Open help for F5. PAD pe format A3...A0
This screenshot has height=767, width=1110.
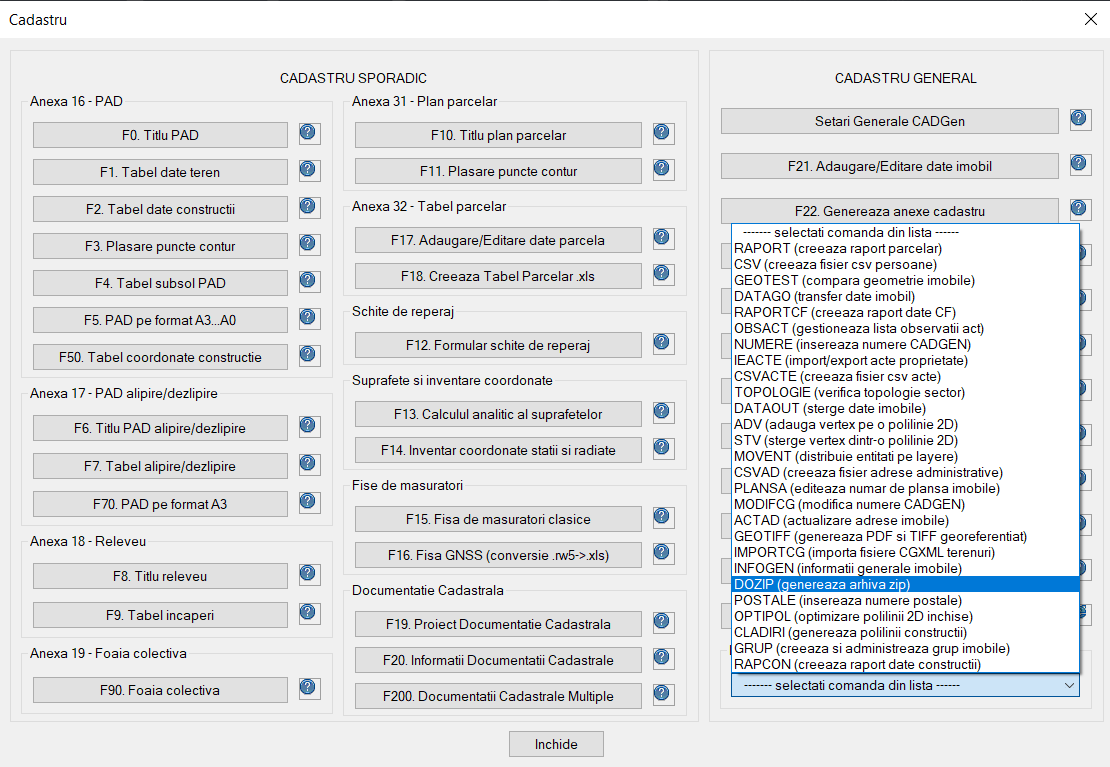point(309,318)
